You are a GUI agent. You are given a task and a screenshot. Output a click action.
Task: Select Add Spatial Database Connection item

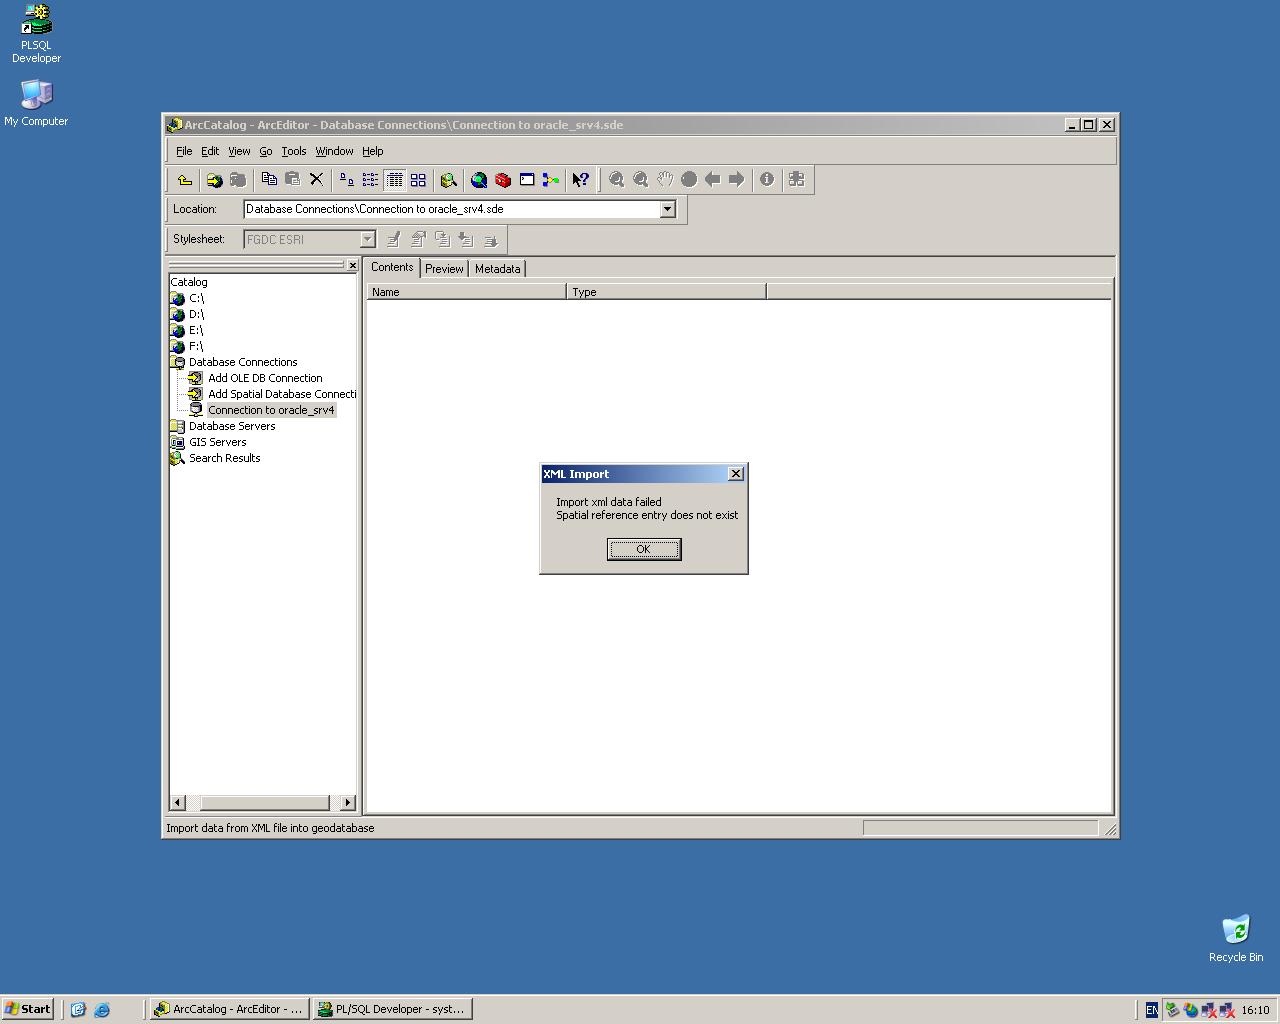pos(282,394)
